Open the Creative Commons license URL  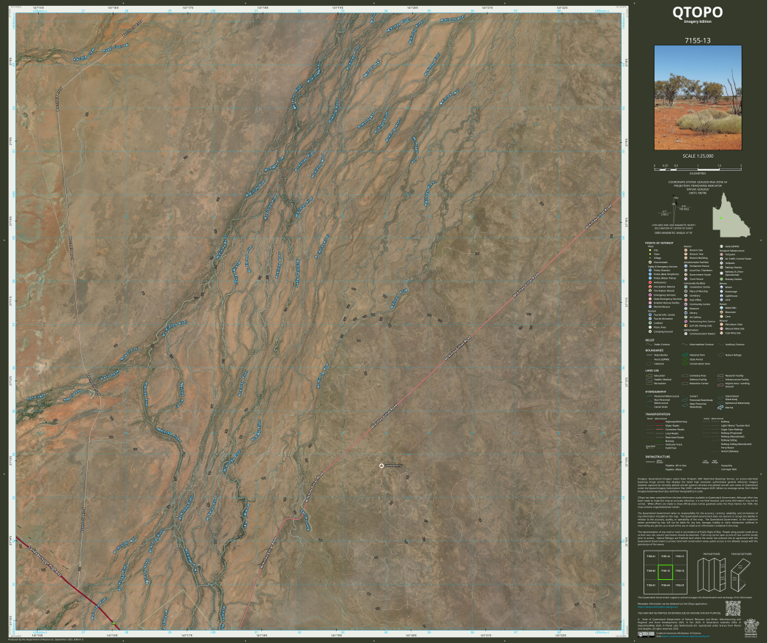click(x=685, y=636)
